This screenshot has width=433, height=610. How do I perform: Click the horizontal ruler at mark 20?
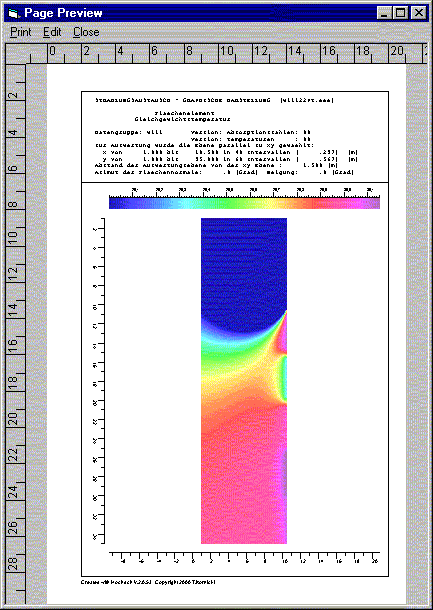point(397,51)
